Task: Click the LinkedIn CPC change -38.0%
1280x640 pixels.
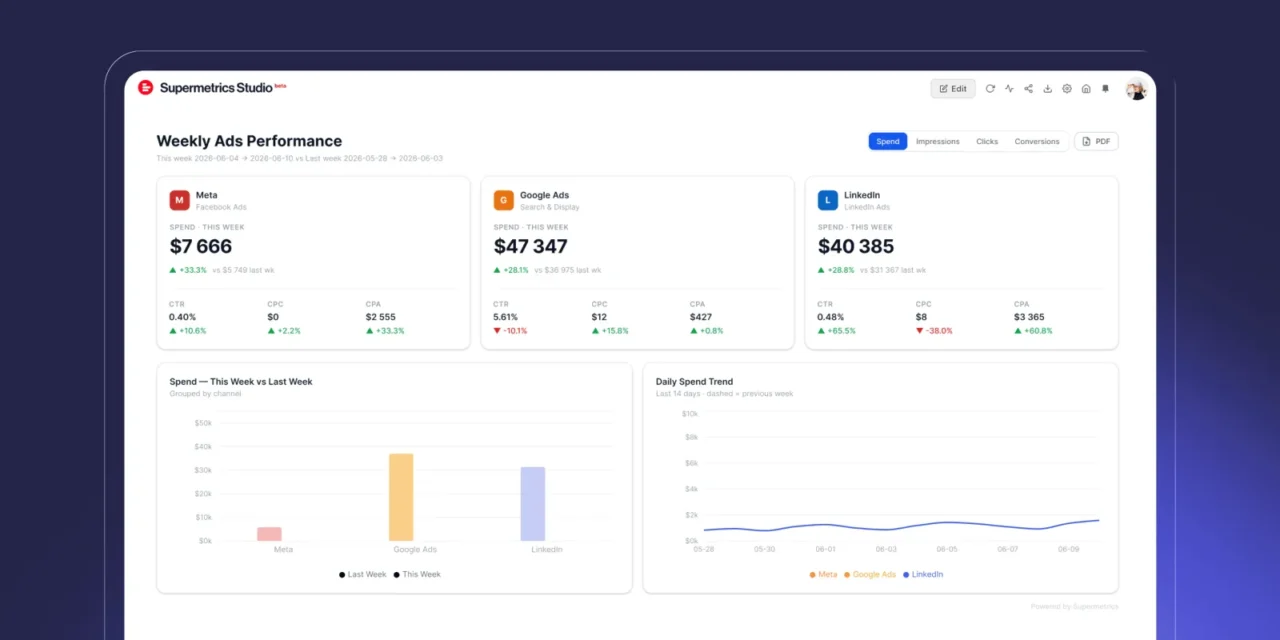Action: coord(934,331)
